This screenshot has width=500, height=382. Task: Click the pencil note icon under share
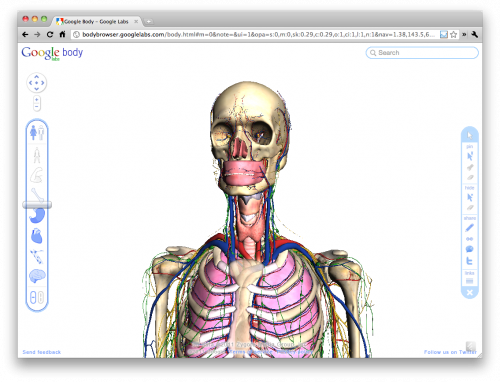pos(470,228)
